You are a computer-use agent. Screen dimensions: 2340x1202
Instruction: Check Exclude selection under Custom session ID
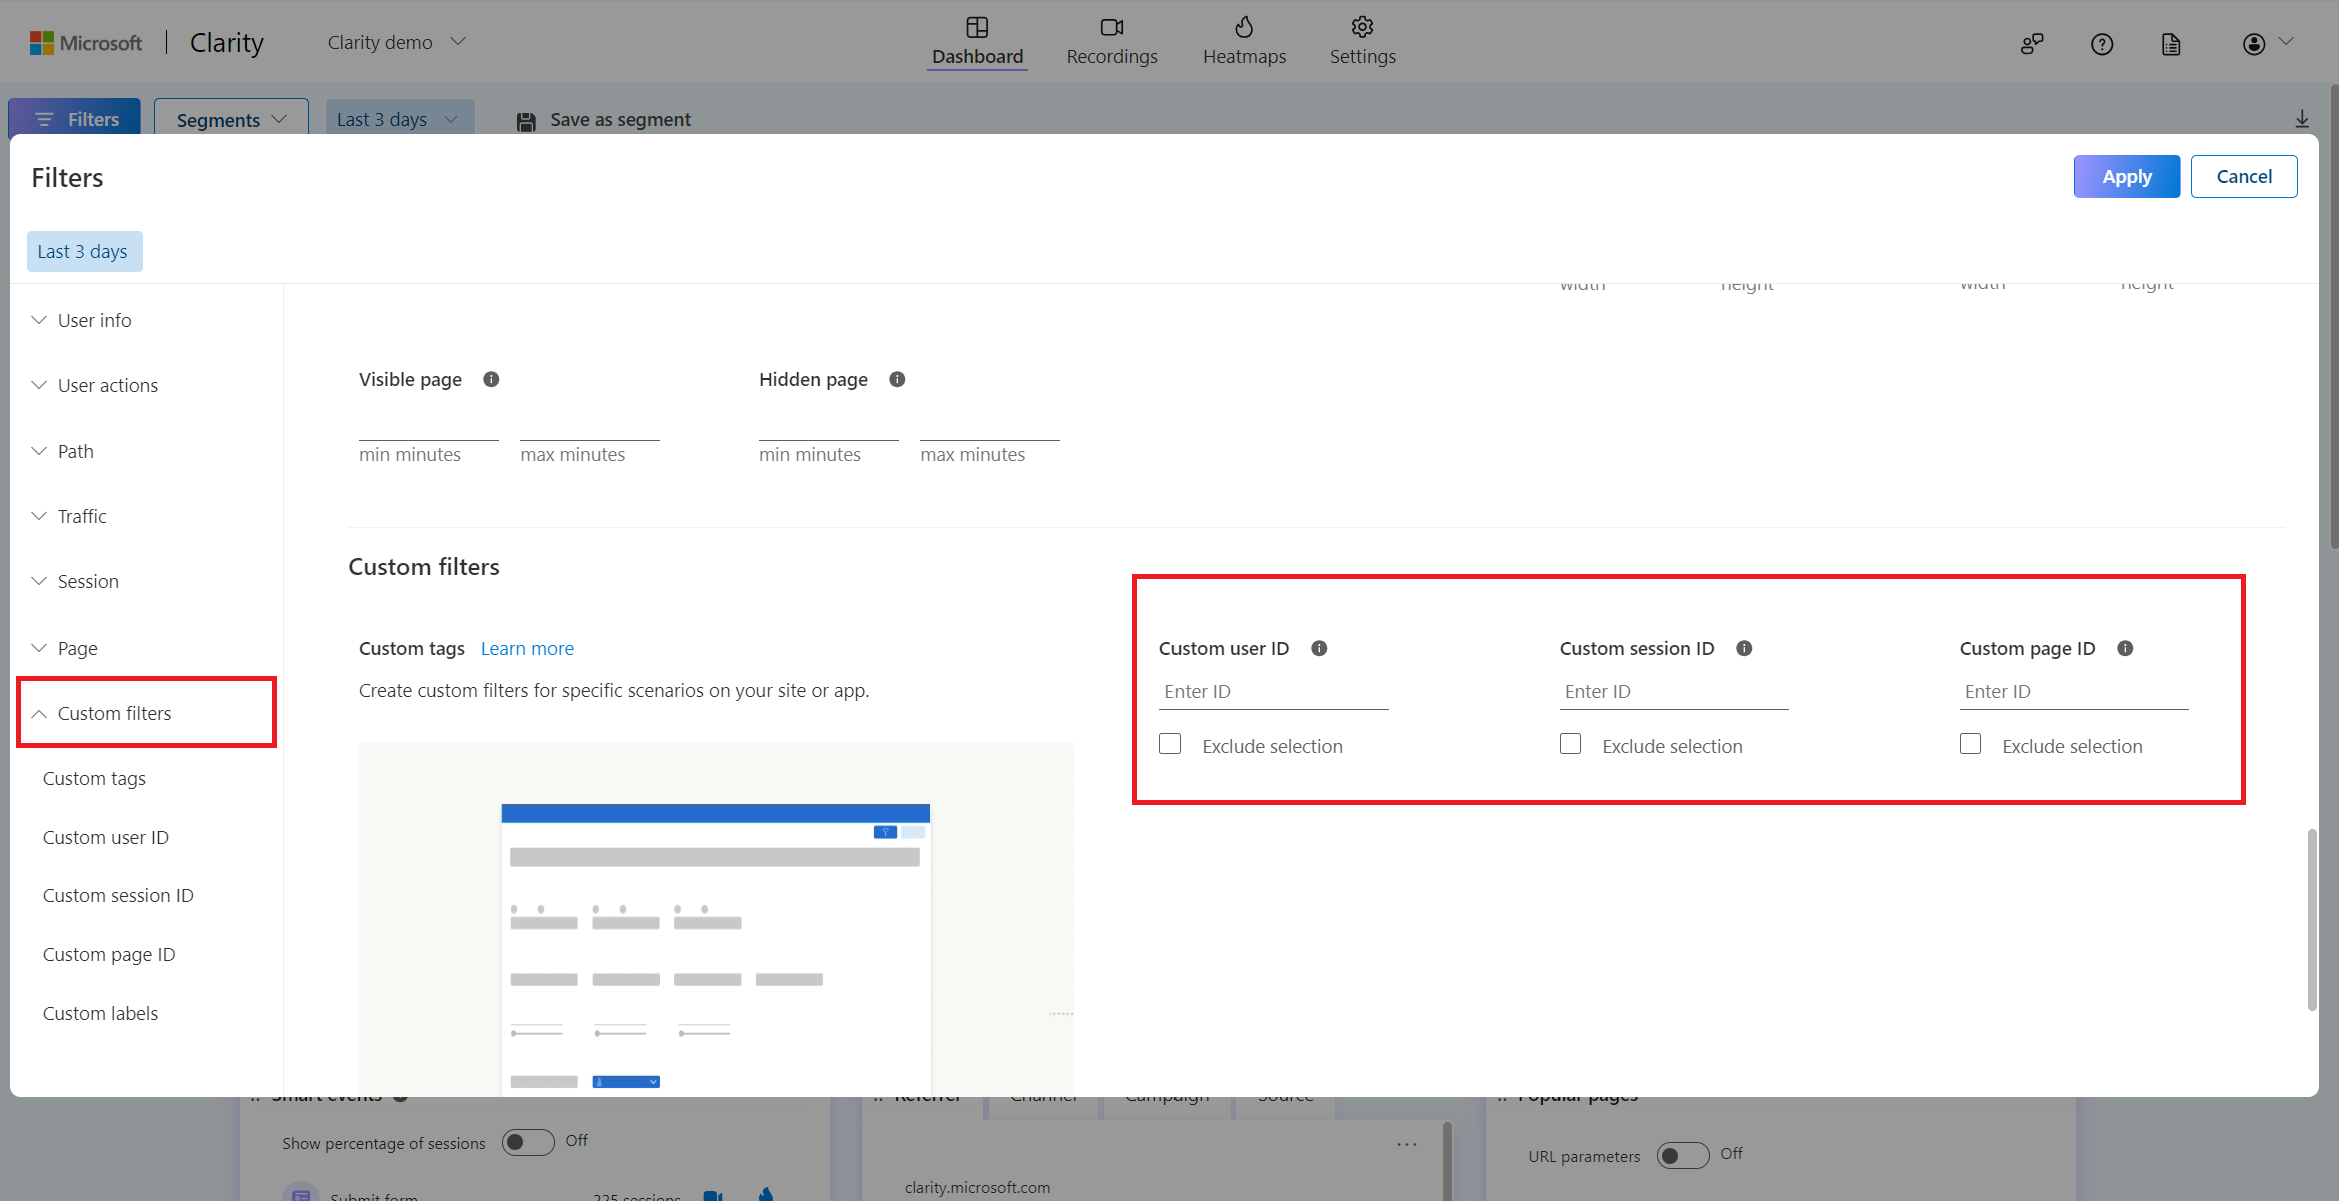1570,744
